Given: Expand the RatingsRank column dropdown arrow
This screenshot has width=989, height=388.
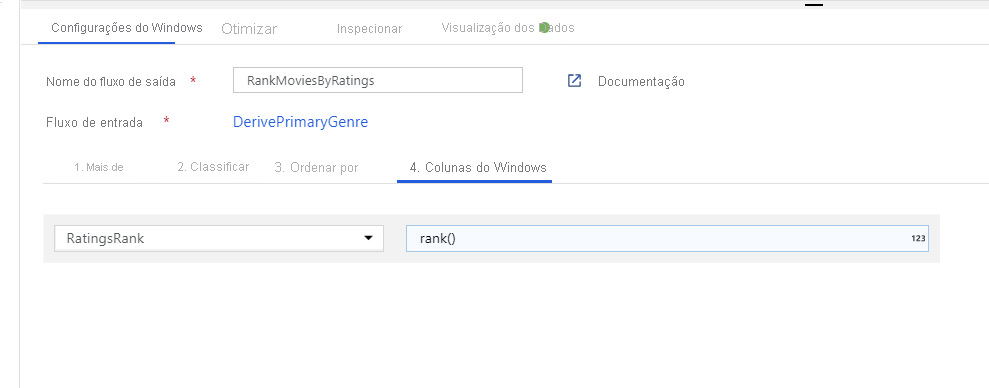Looking at the screenshot, I should click(368, 238).
